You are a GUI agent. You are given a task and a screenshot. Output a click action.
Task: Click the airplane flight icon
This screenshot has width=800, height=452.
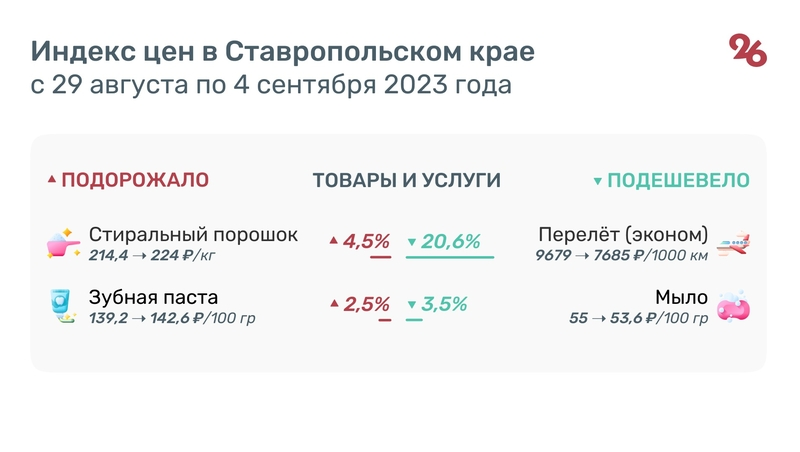pos(734,243)
